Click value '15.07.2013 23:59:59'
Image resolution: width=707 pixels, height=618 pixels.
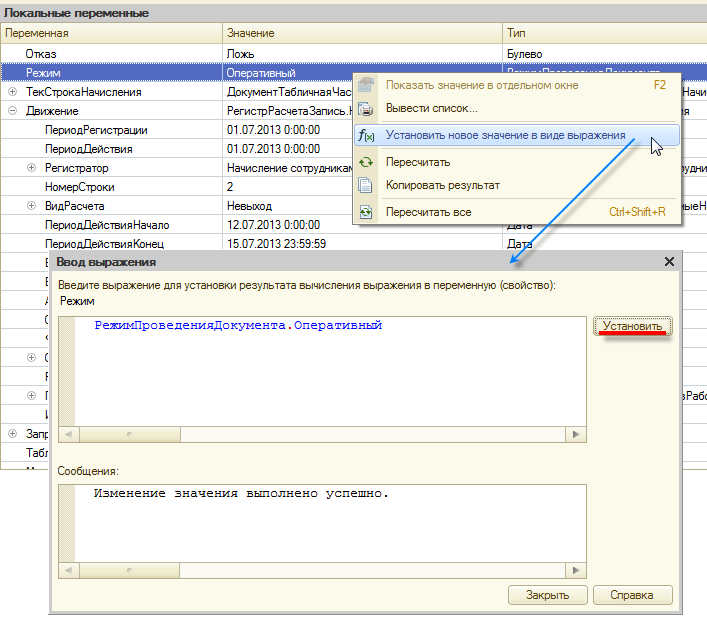pos(276,243)
